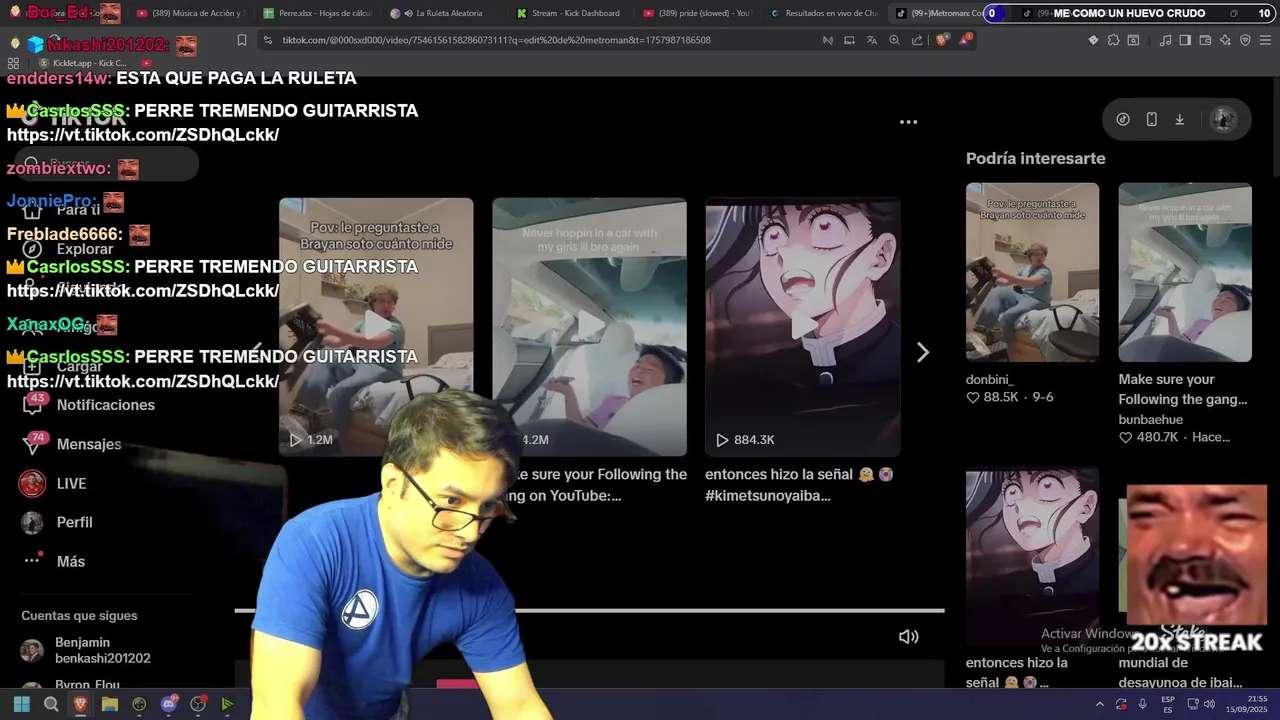Click the translate page icon
1280x720 pixels.
[871, 40]
